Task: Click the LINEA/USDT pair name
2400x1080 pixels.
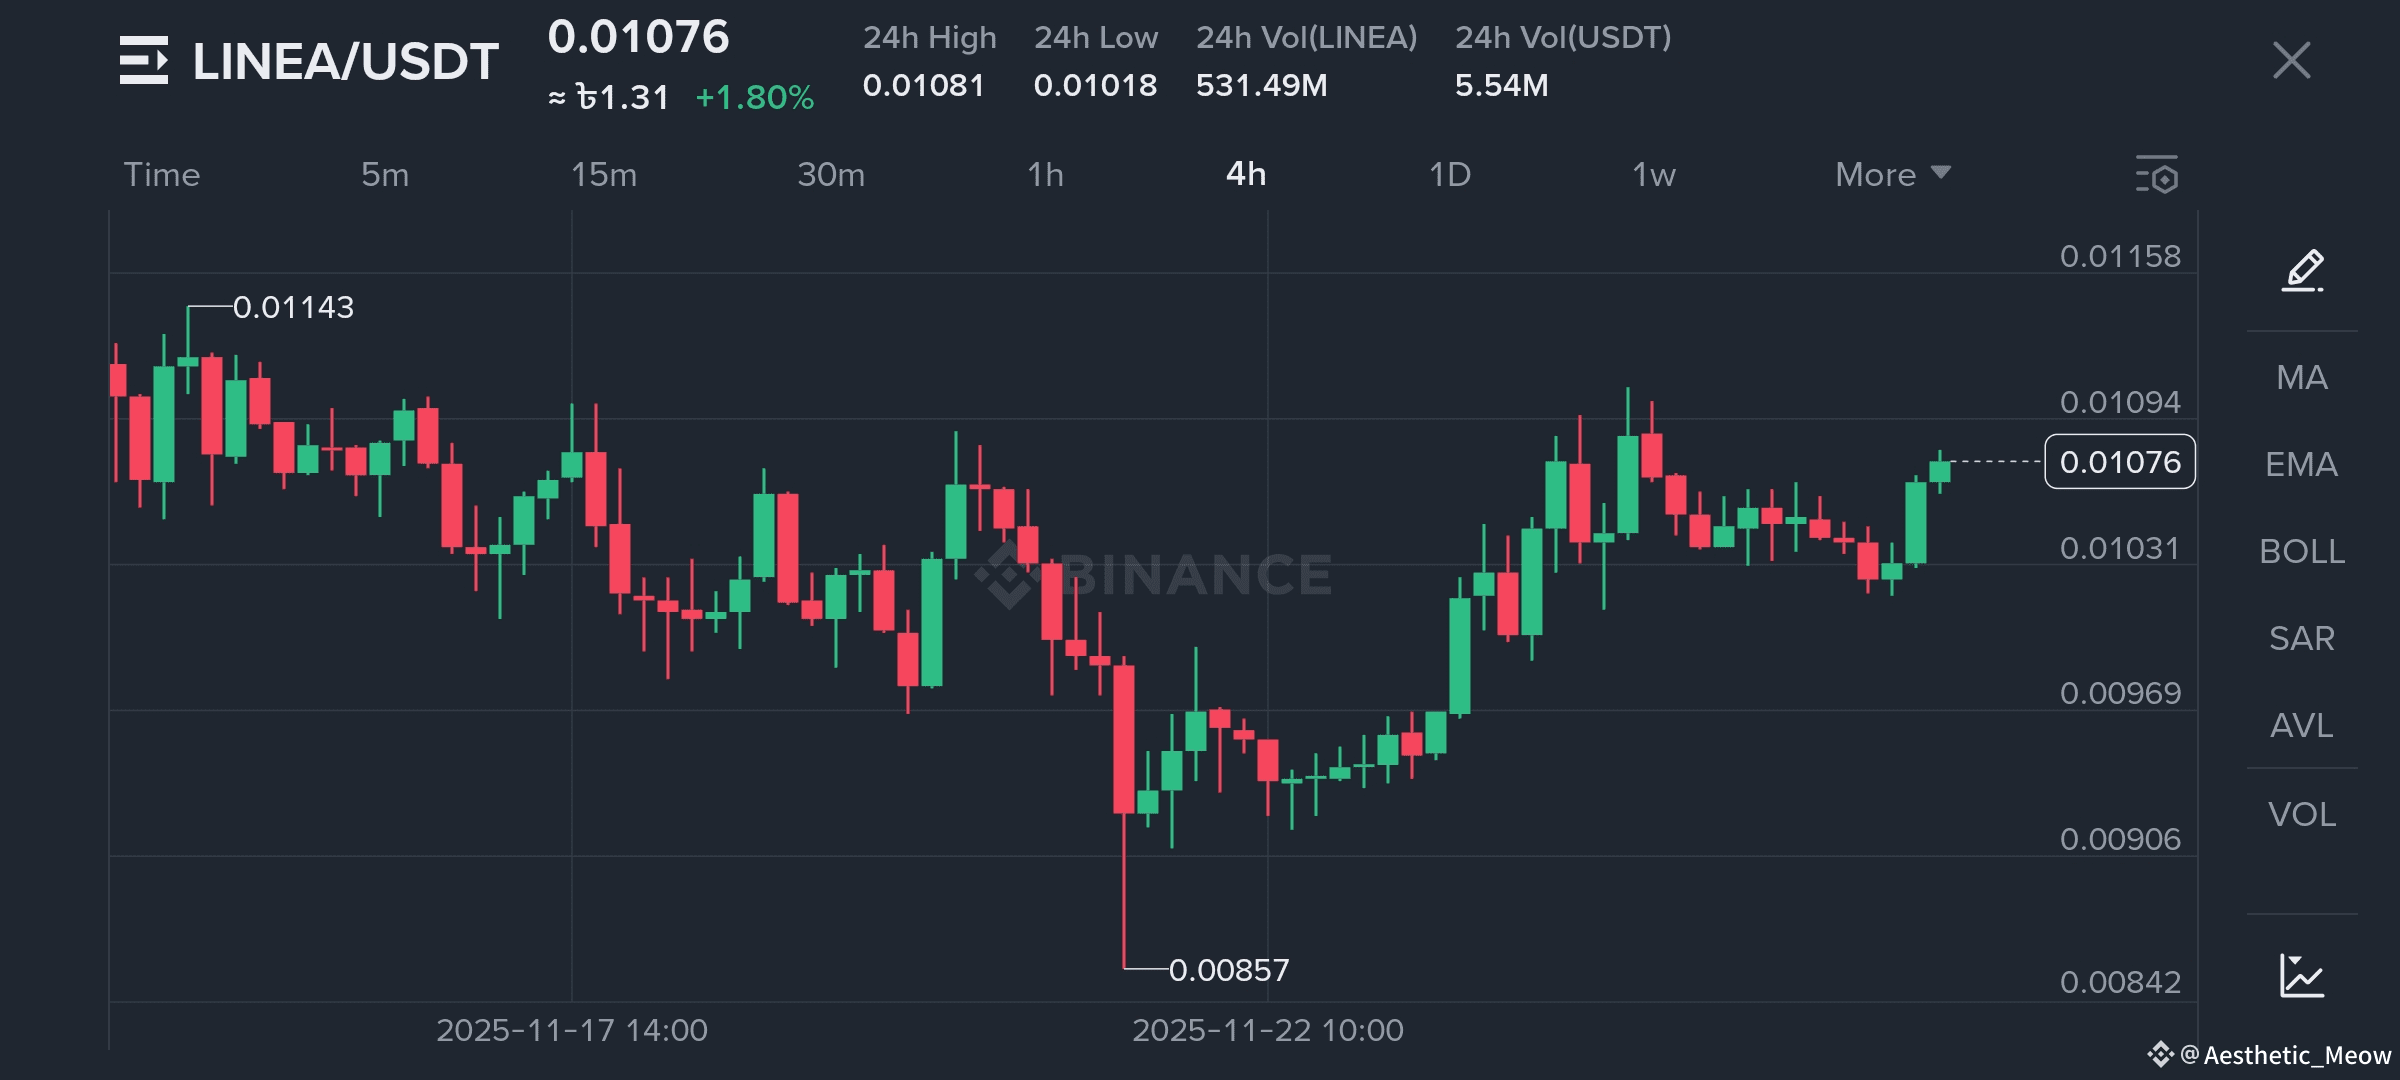Action: [345, 61]
